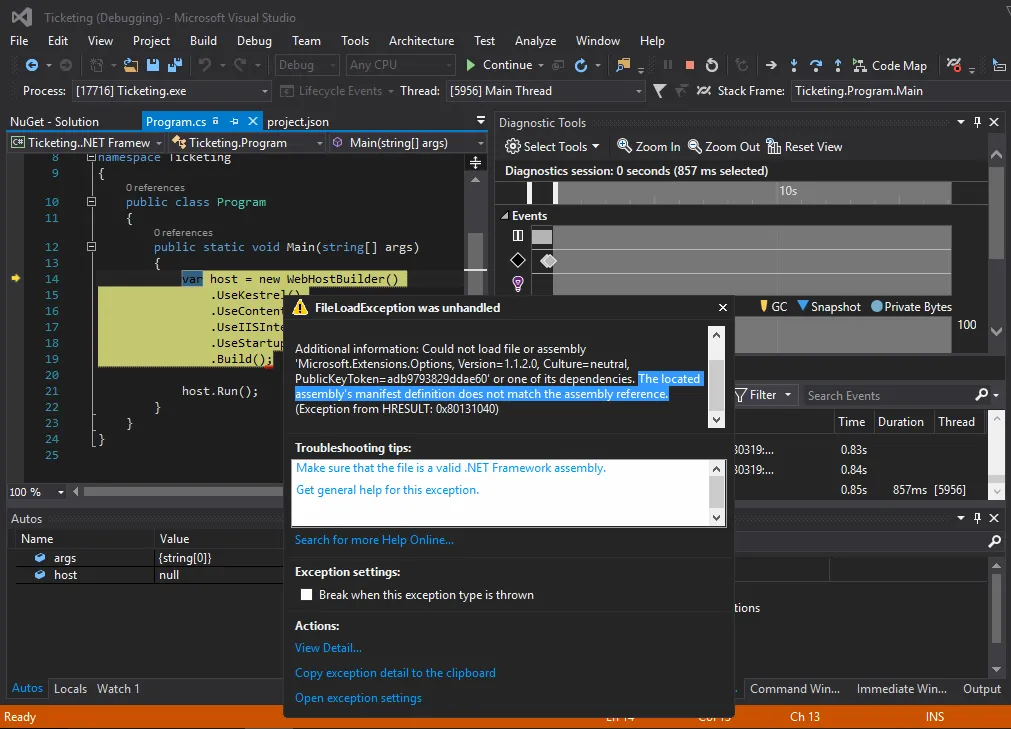This screenshot has width=1011, height=729.
Task: Click the Stop Debugging red square icon
Action: 690,66
